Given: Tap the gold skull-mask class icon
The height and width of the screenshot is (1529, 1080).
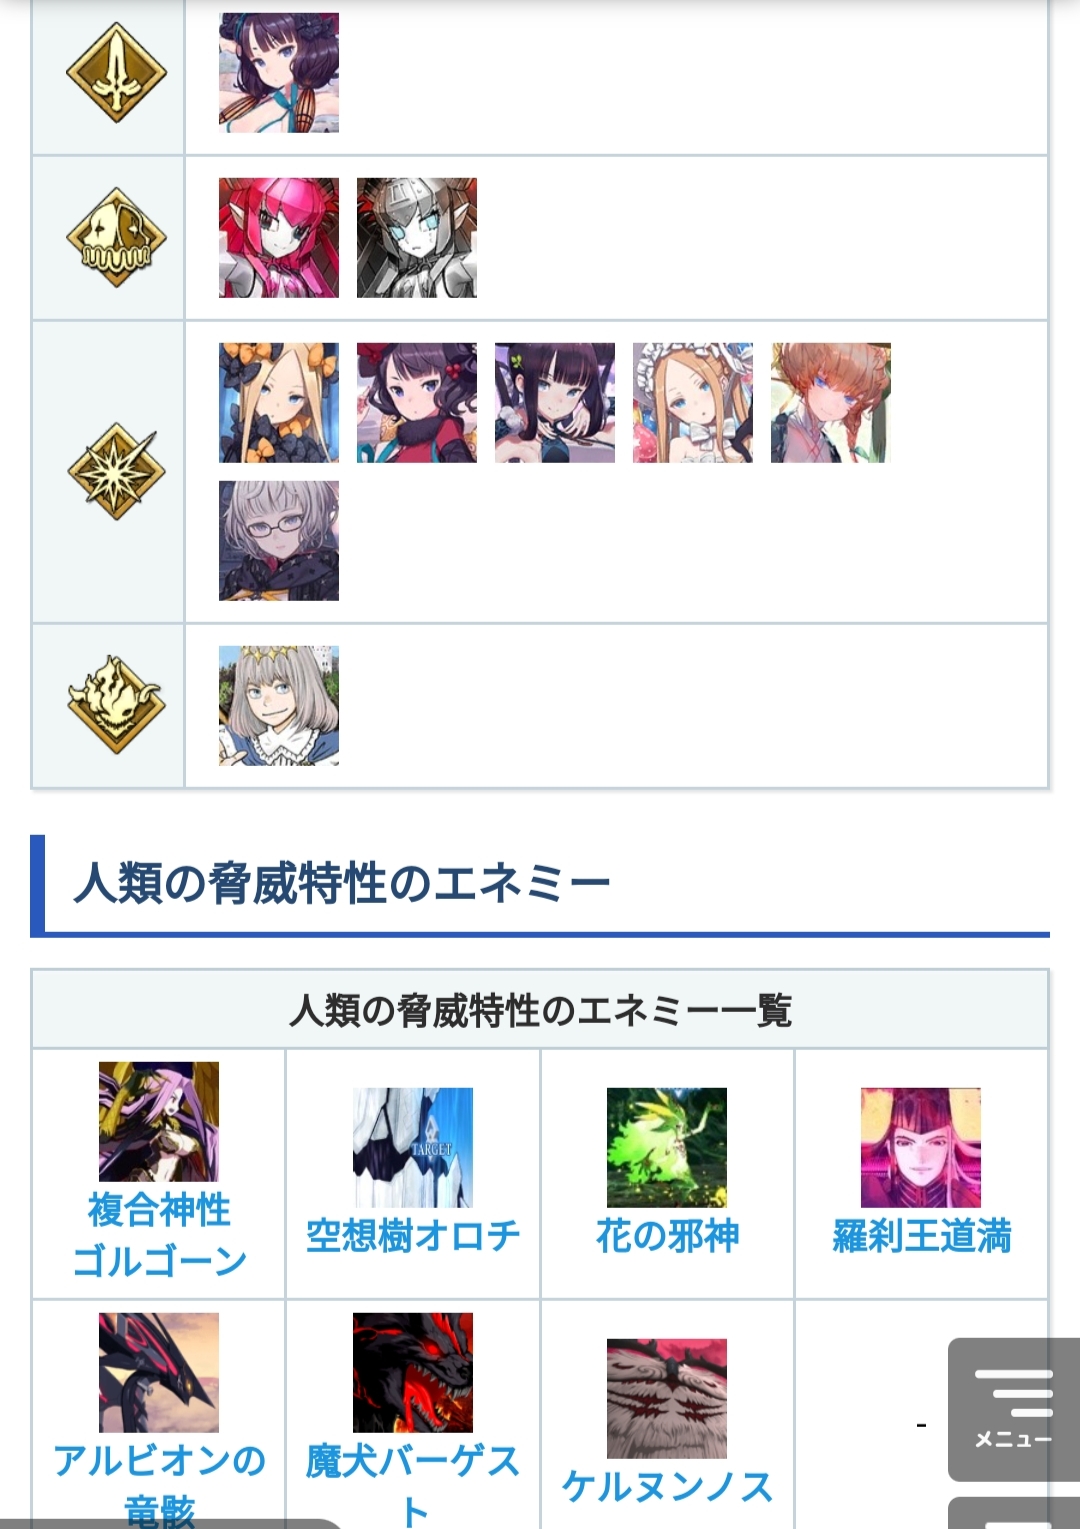Looking at the screenshot, I should tap(116, 237).
